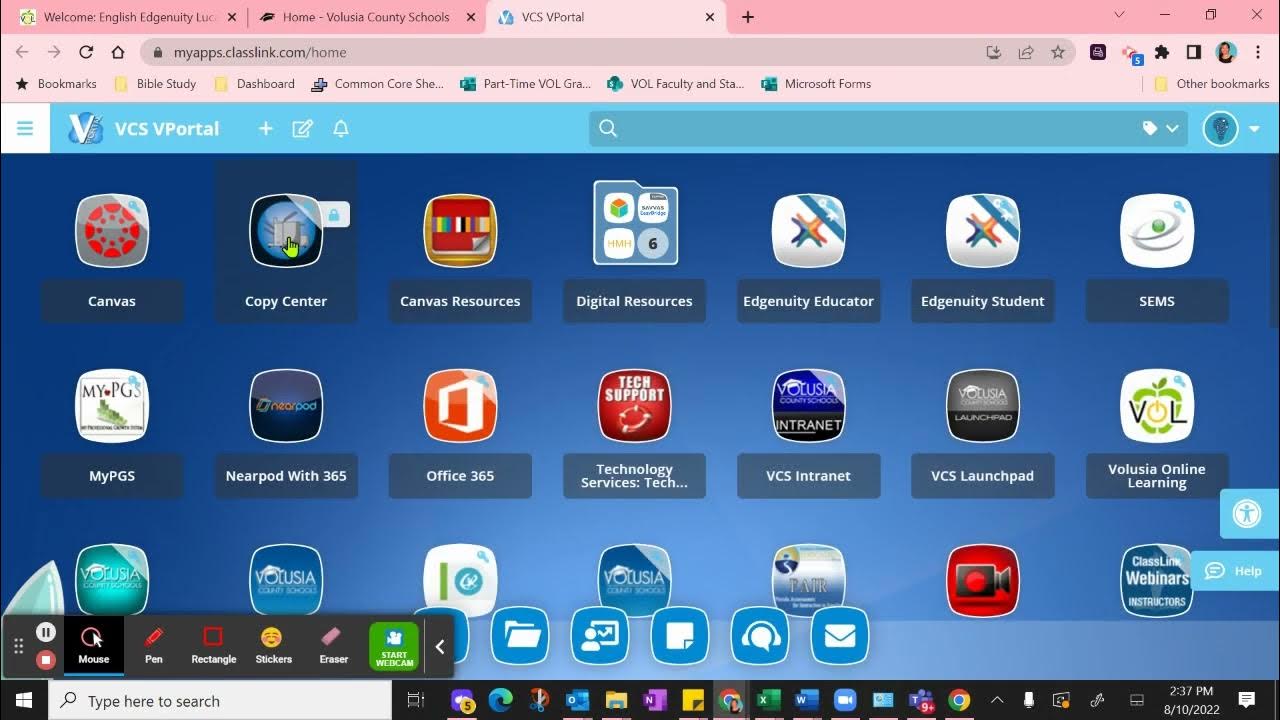
Task: Open Outlook from the taskbar
Action: tap(578, 700)
